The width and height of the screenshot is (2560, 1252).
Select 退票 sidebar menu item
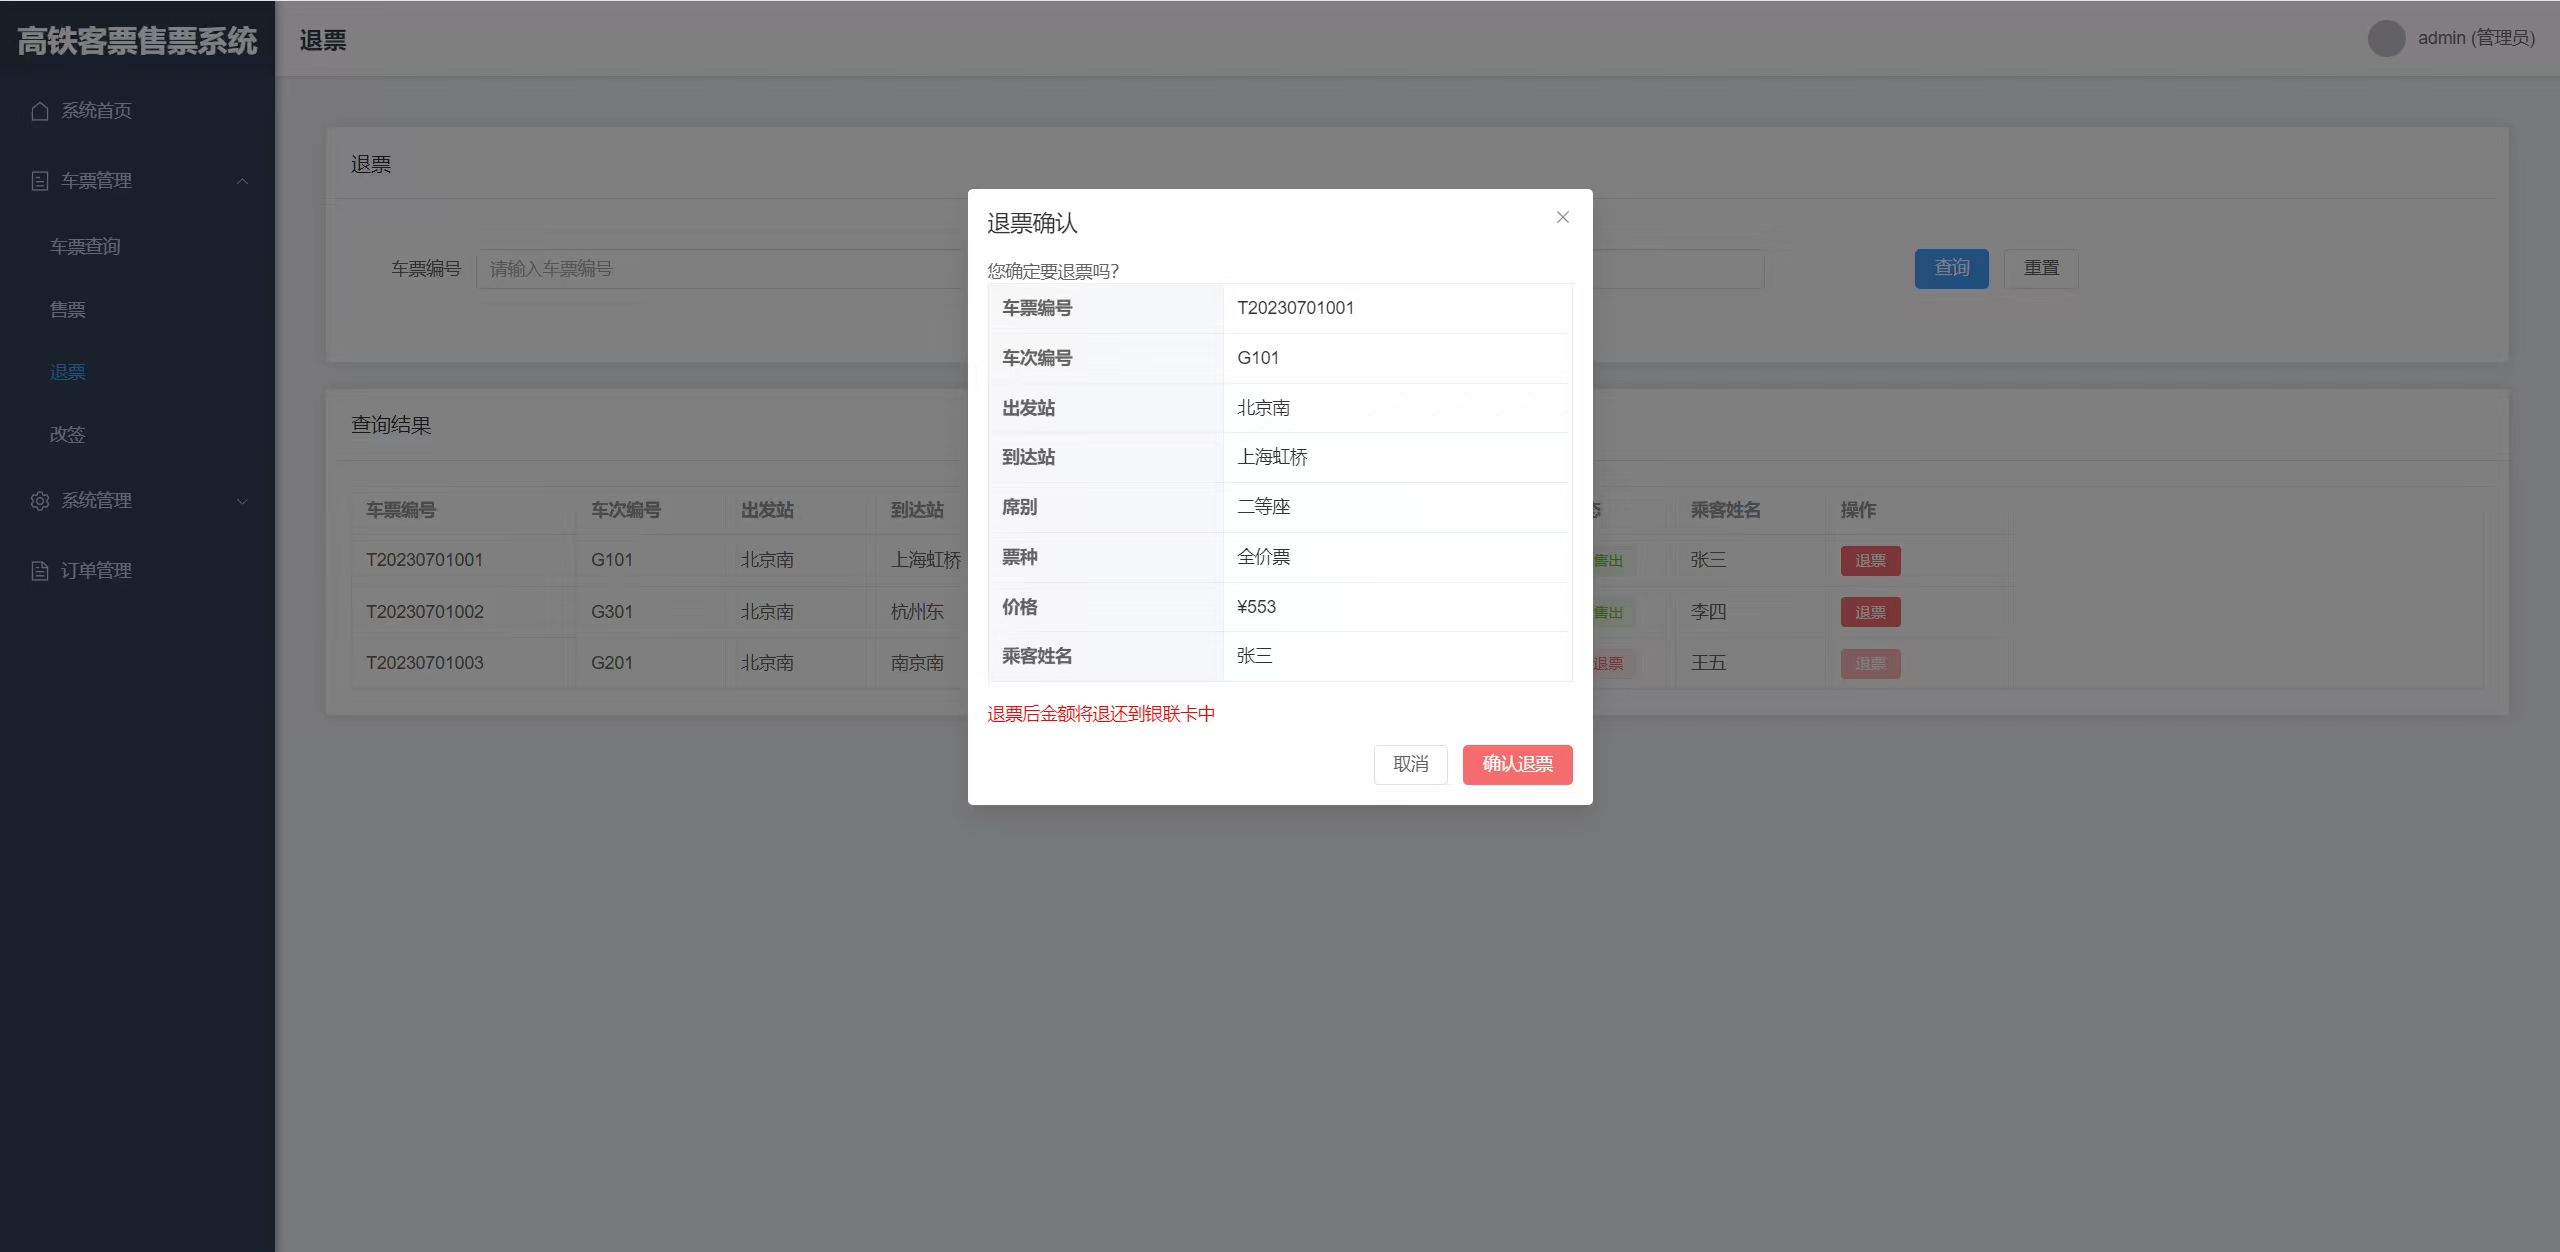pos(68,372)
